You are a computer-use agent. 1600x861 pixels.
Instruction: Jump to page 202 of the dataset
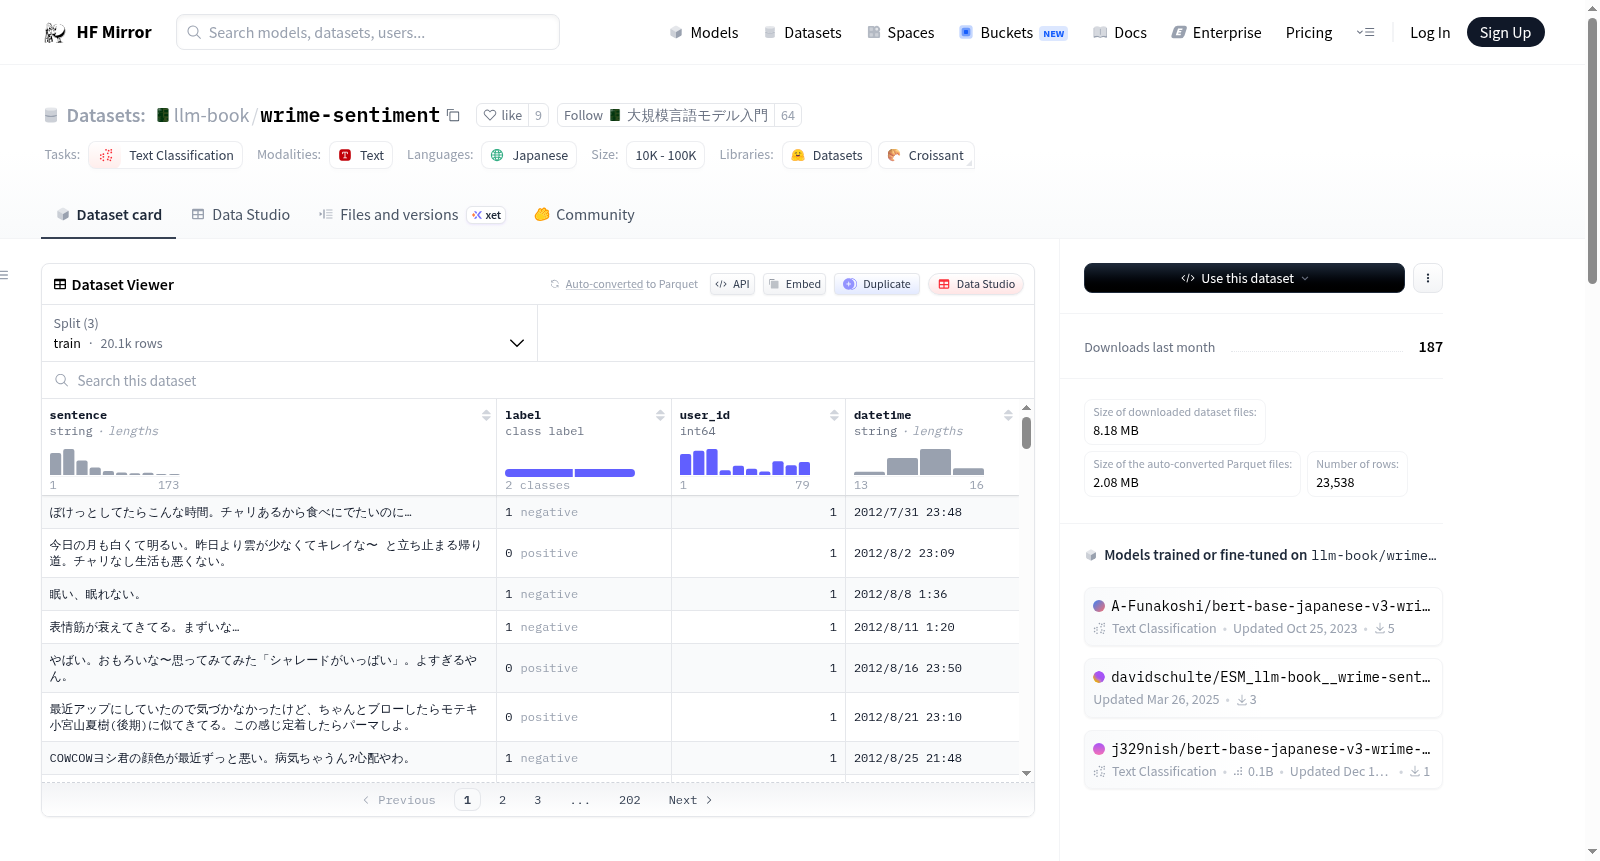[x=630, y=800]
